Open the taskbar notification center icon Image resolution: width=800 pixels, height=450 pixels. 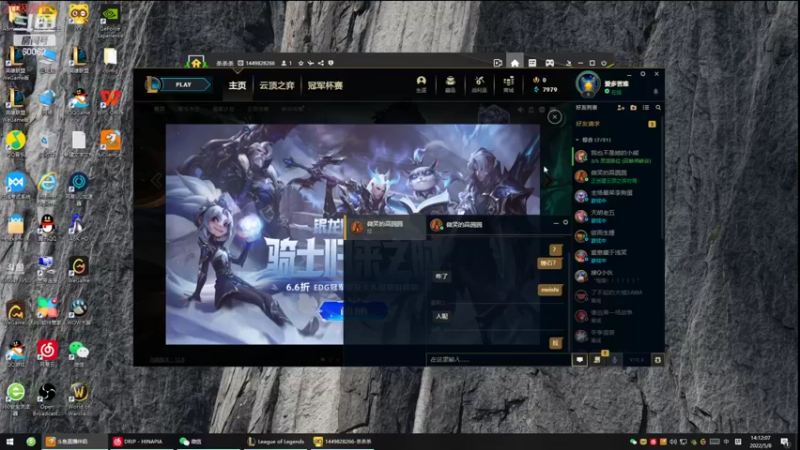pos(785,441)
